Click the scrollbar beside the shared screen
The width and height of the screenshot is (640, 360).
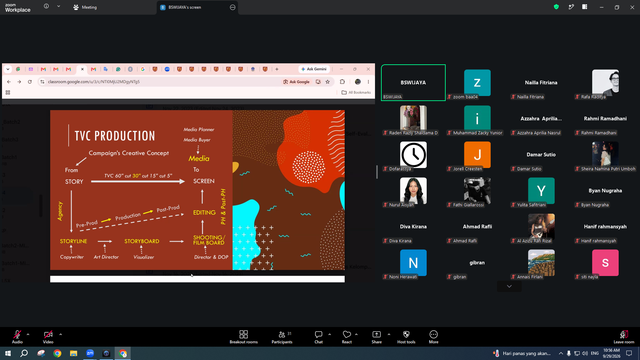click(x=376, y=172)
